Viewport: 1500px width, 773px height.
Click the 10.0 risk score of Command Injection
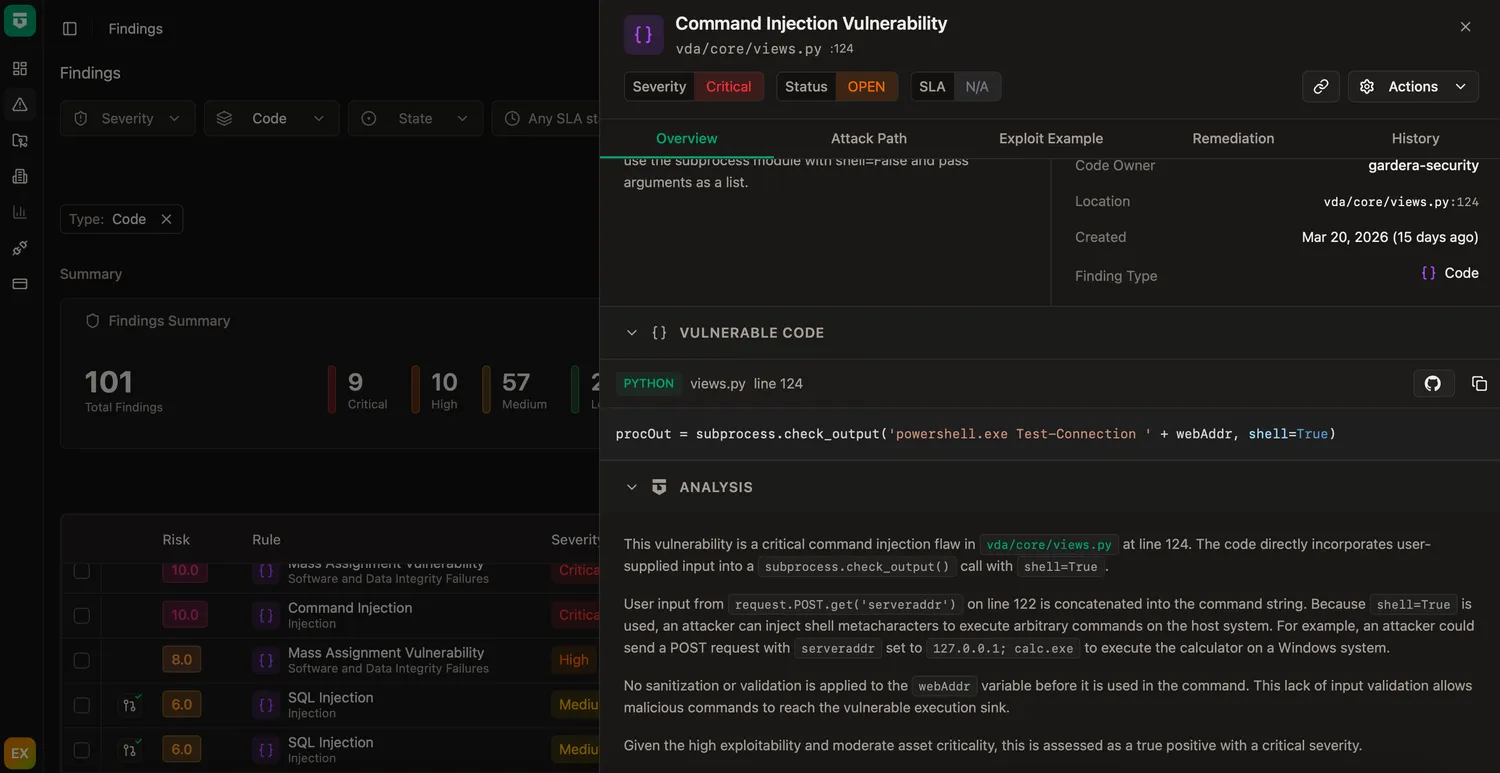[185, 616]
